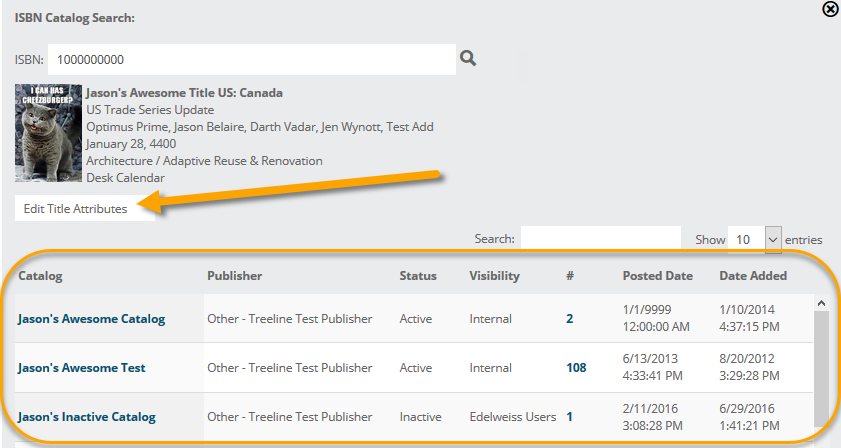Sort by Date Added column header
Image resolution: width=841 pixels, height=448 pixels.
click(753, 275)
